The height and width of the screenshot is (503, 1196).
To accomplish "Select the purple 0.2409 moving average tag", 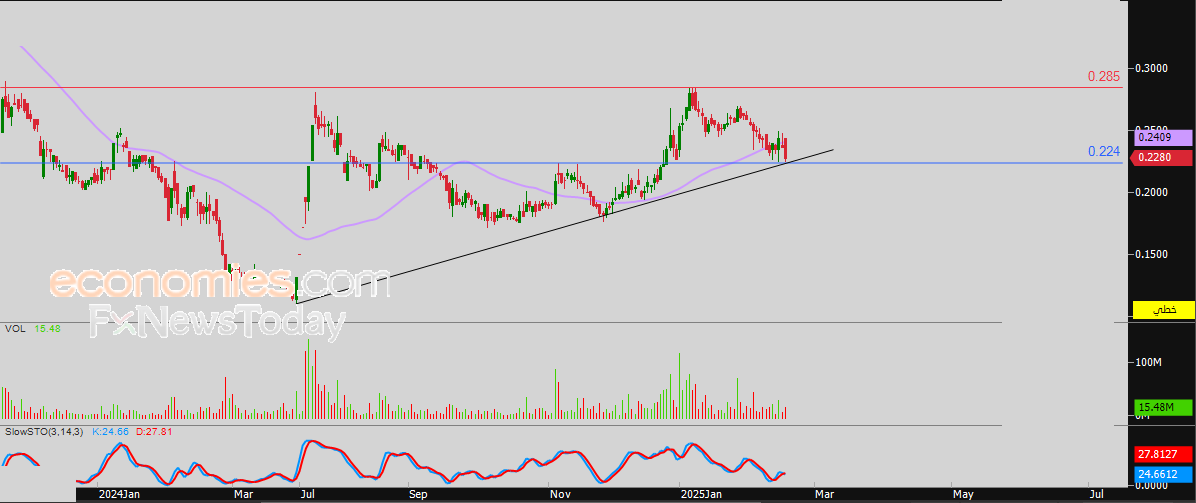I will click(1162, 138).
